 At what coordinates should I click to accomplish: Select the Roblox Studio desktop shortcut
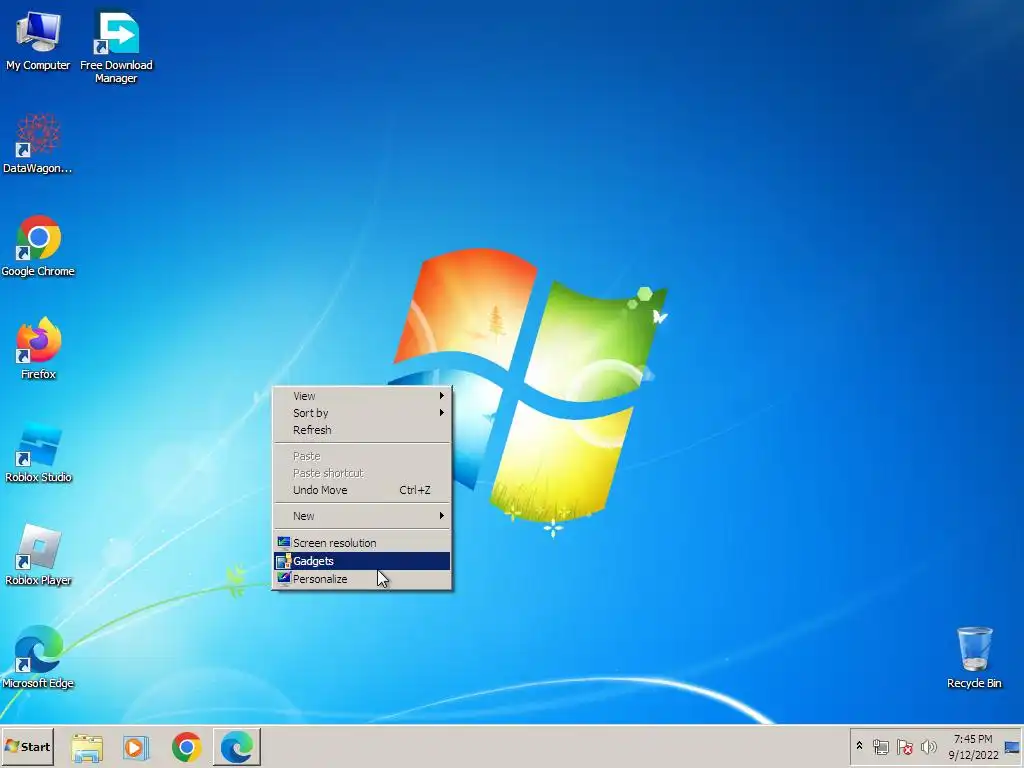[x=39, y=452]
